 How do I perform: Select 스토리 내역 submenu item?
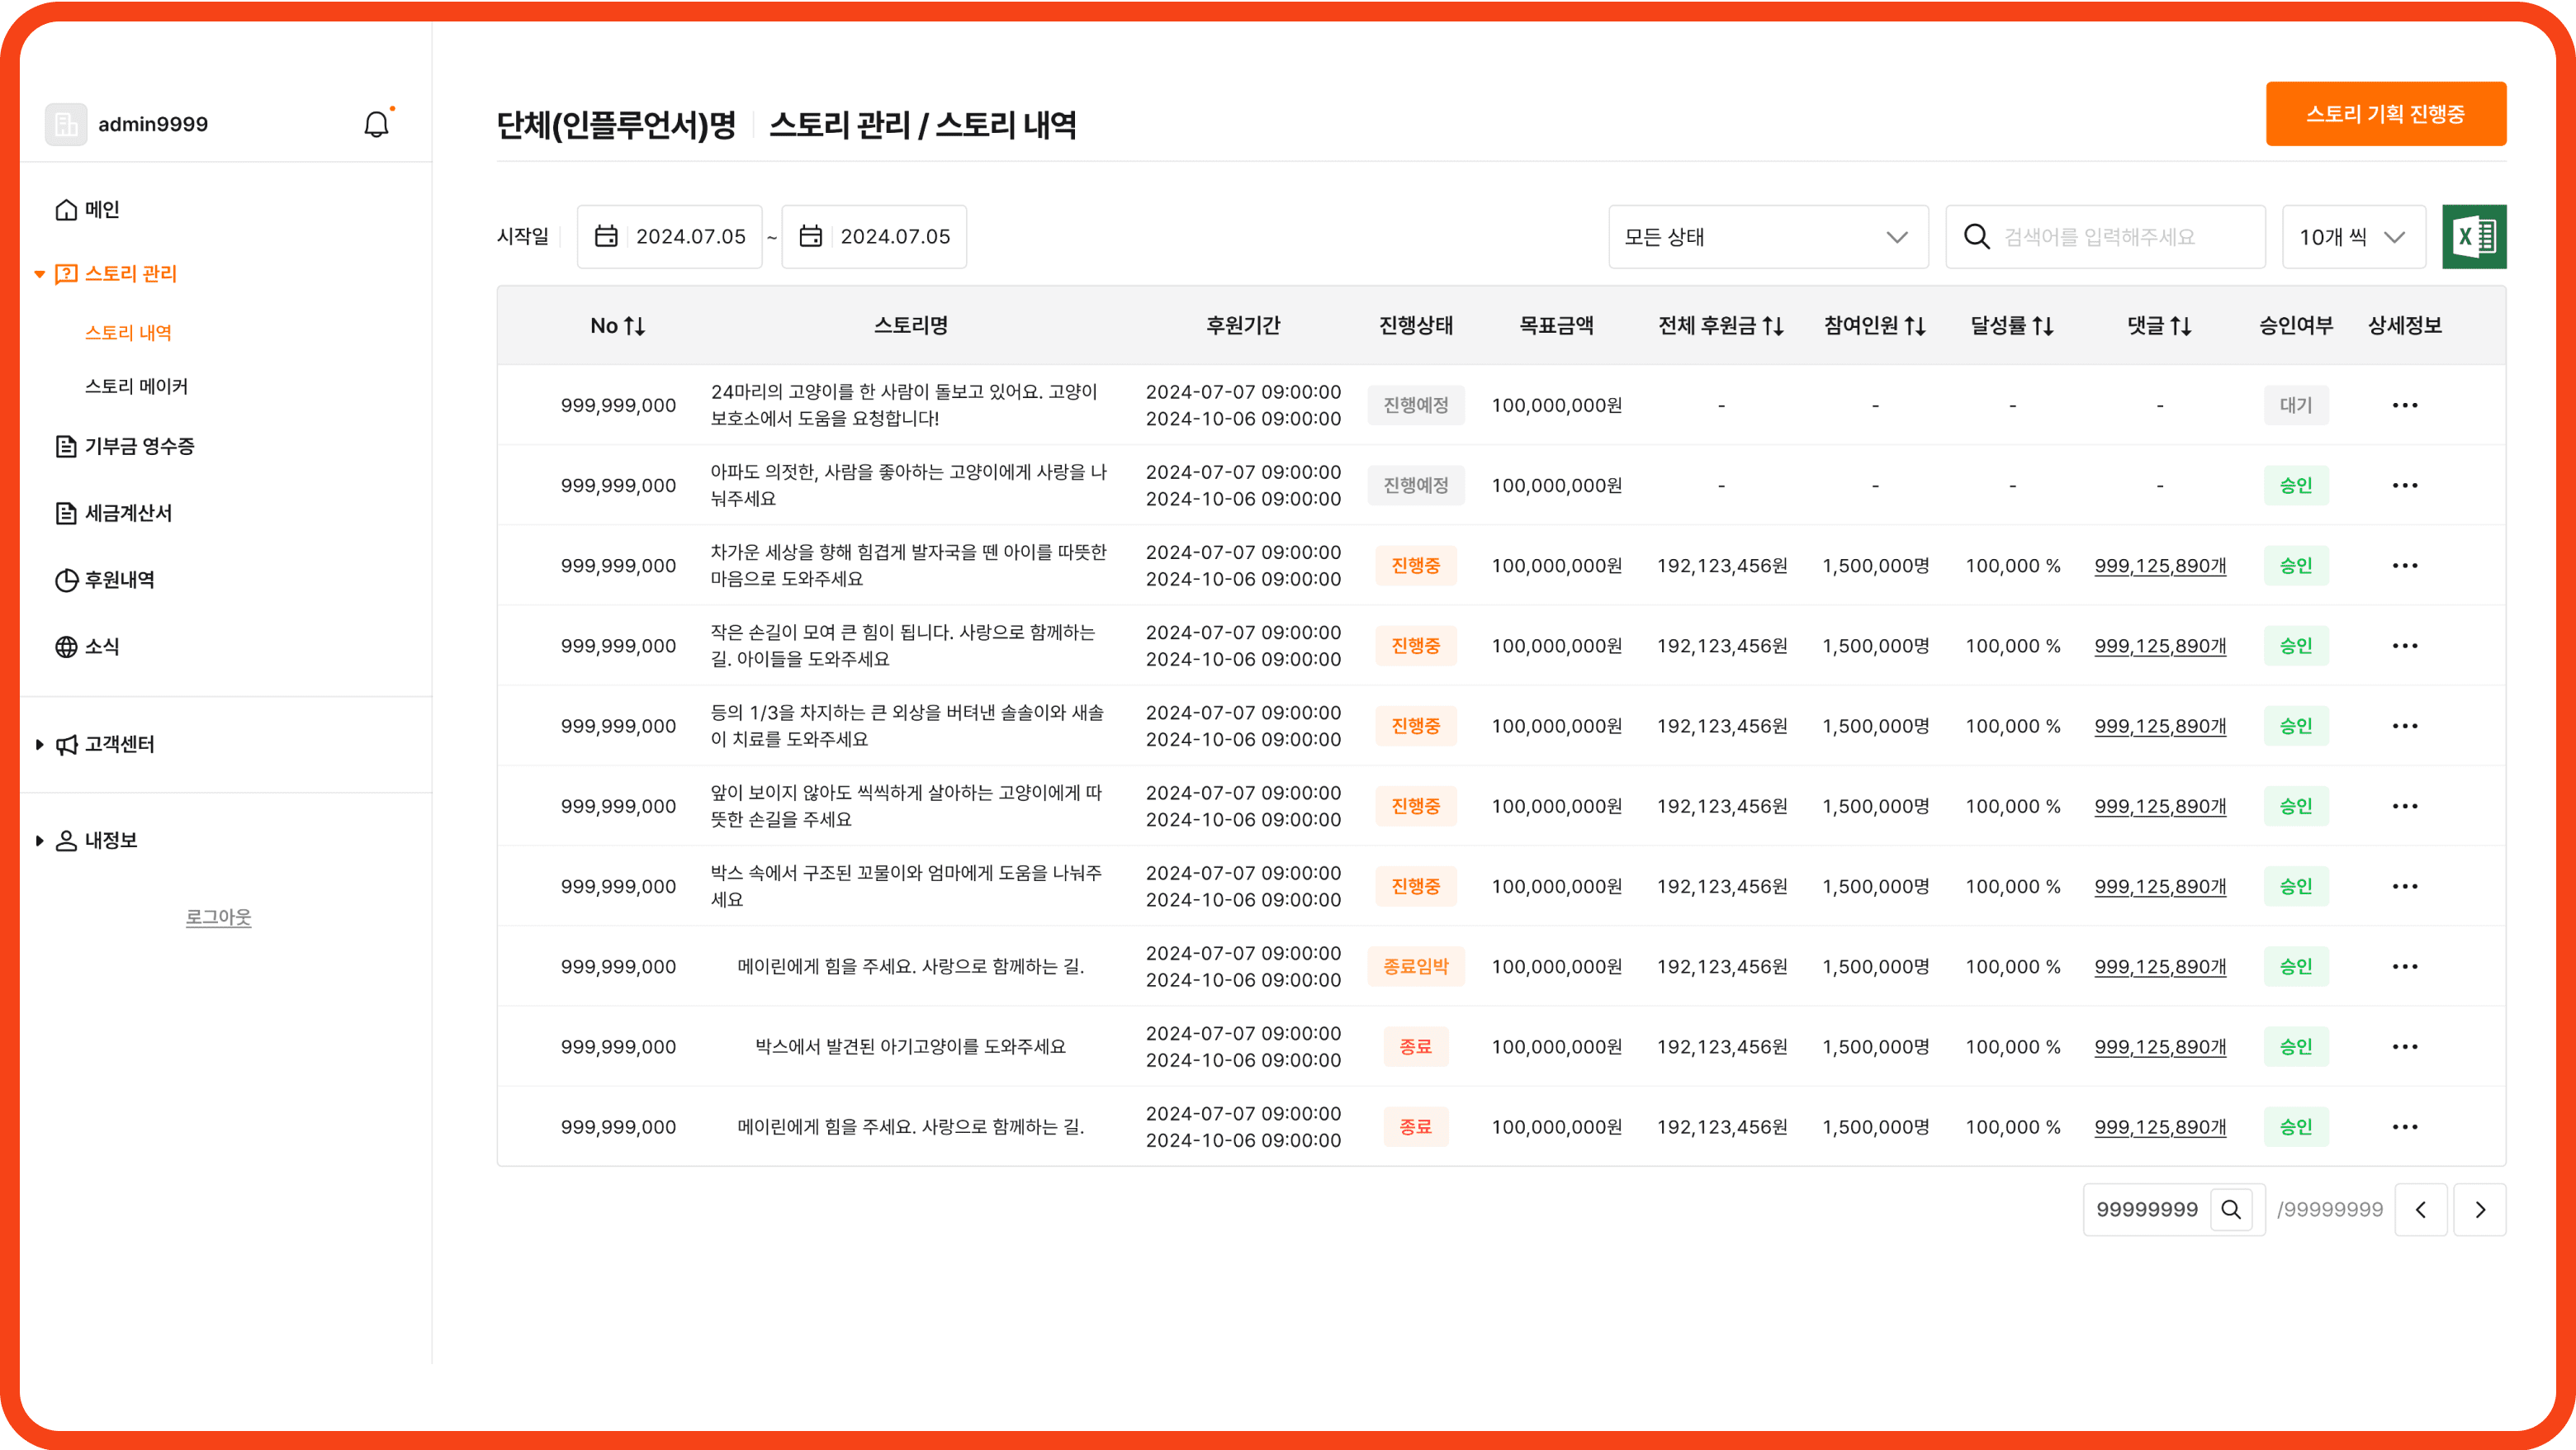128,332
